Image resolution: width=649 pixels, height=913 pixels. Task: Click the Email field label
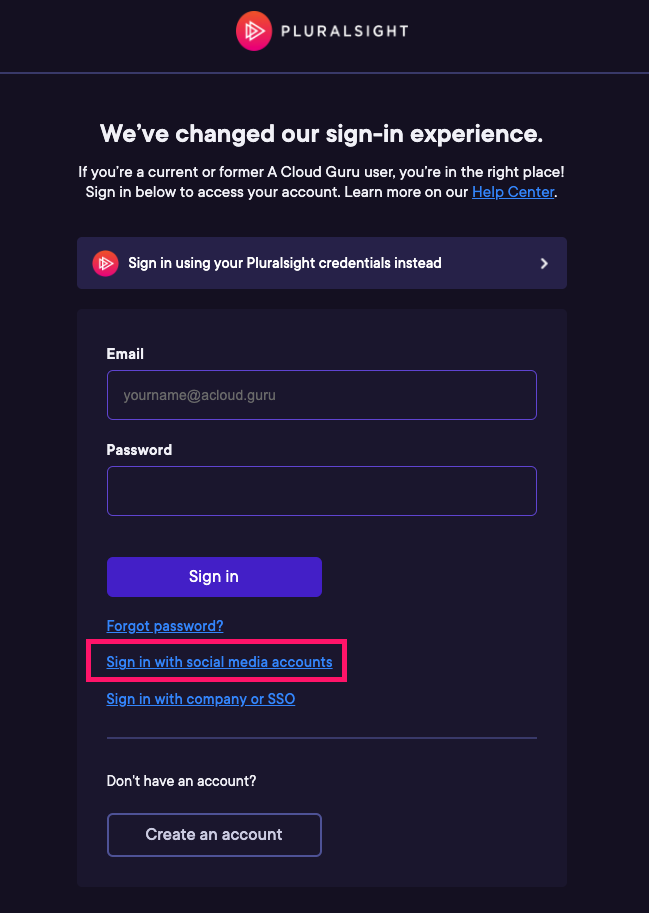click(125, 353)
